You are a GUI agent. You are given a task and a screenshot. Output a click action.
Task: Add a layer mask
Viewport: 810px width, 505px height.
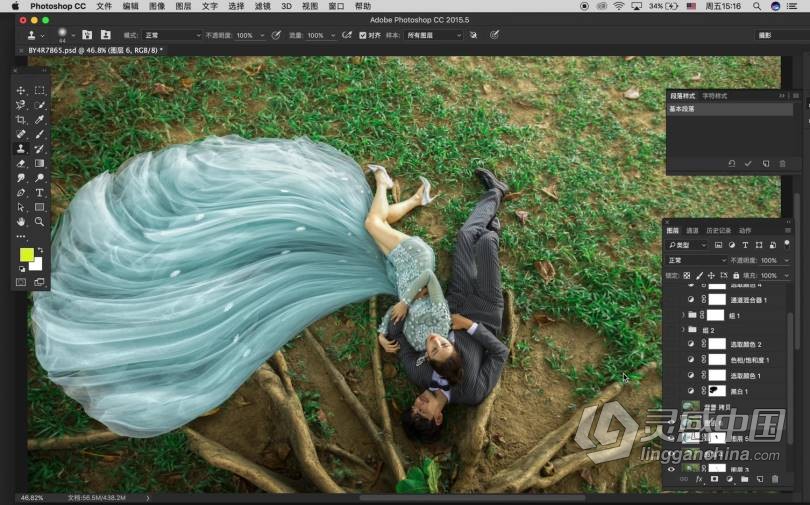click(714, 479)
